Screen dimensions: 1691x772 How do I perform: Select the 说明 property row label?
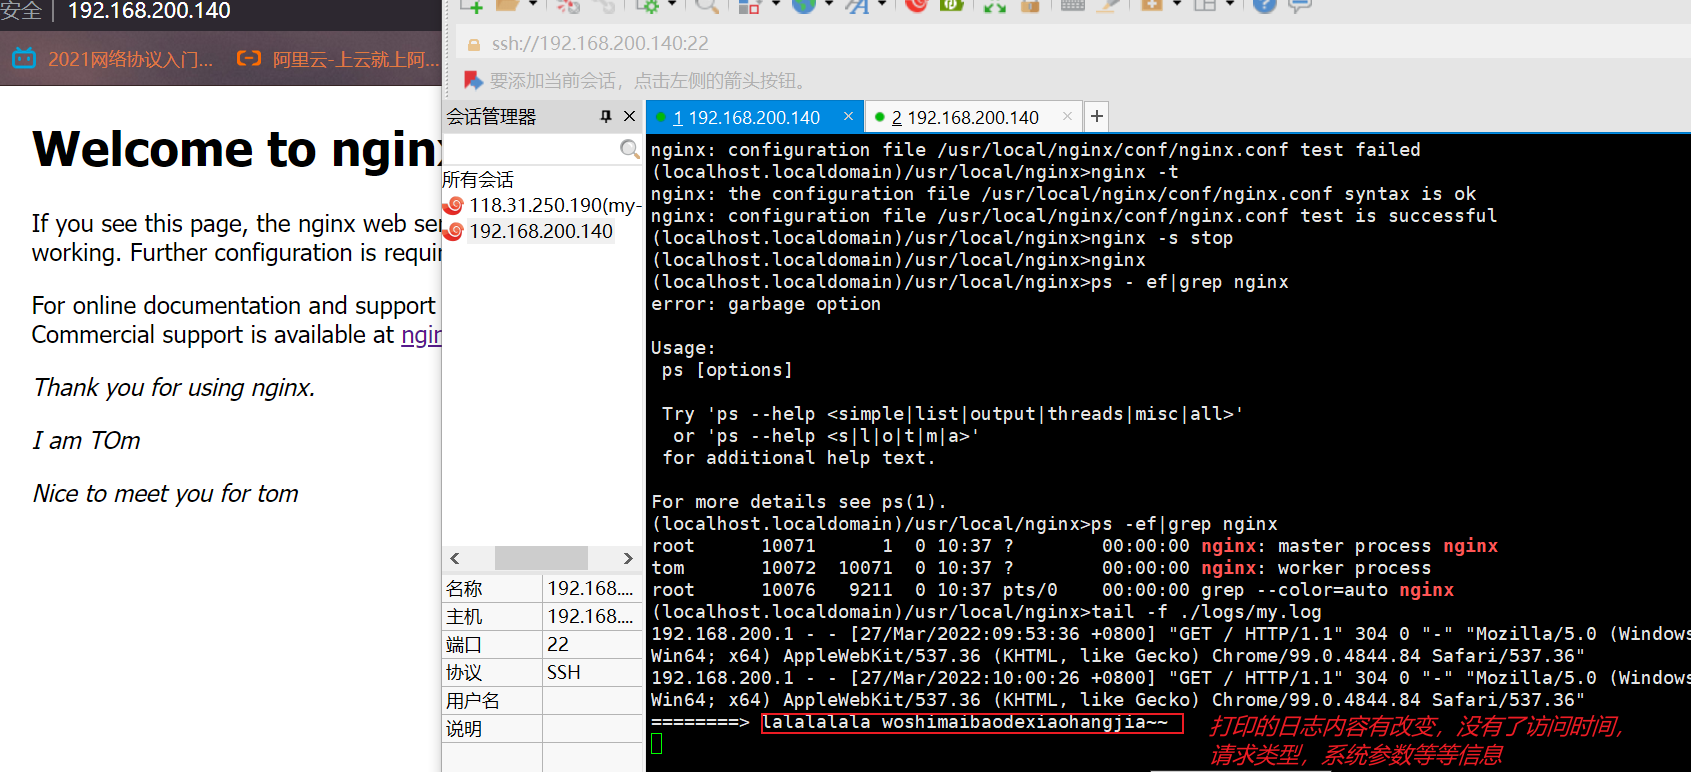click(464, 728)
